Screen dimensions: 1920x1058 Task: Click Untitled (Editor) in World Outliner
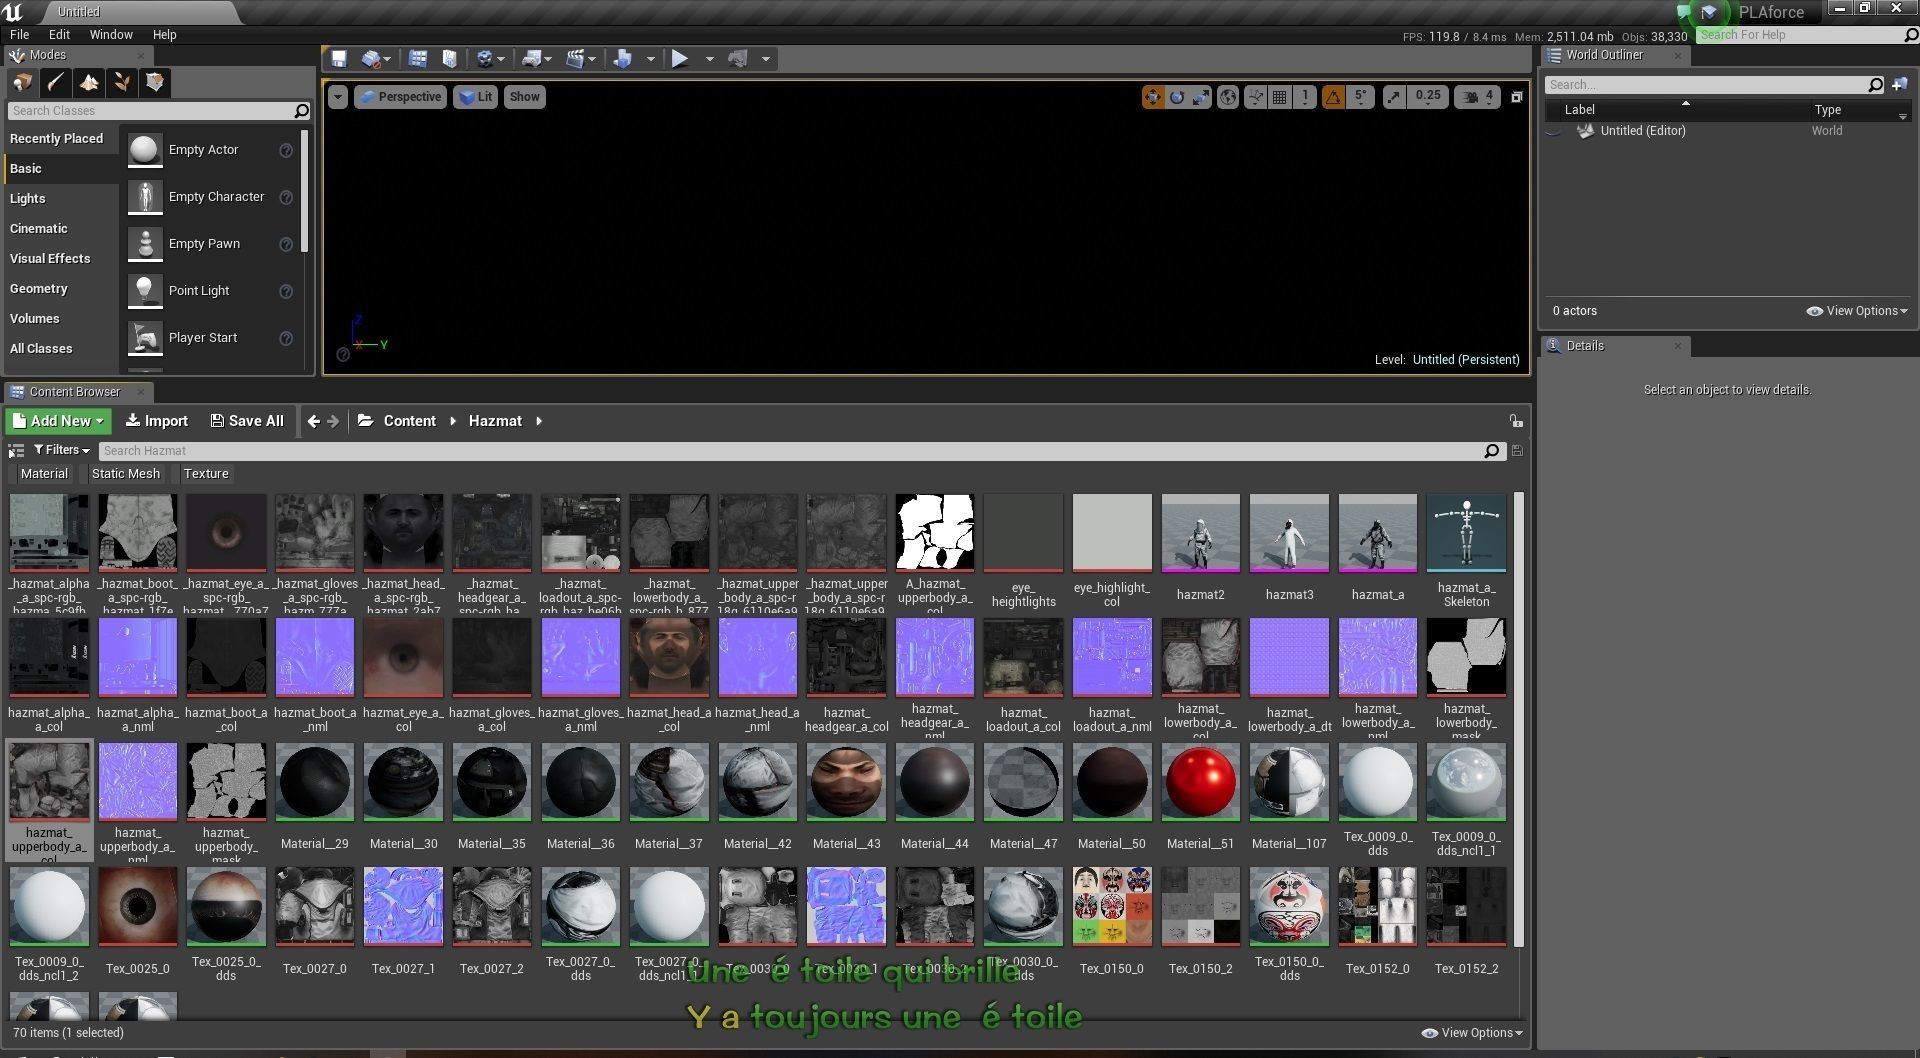[x=1642, y=131]
